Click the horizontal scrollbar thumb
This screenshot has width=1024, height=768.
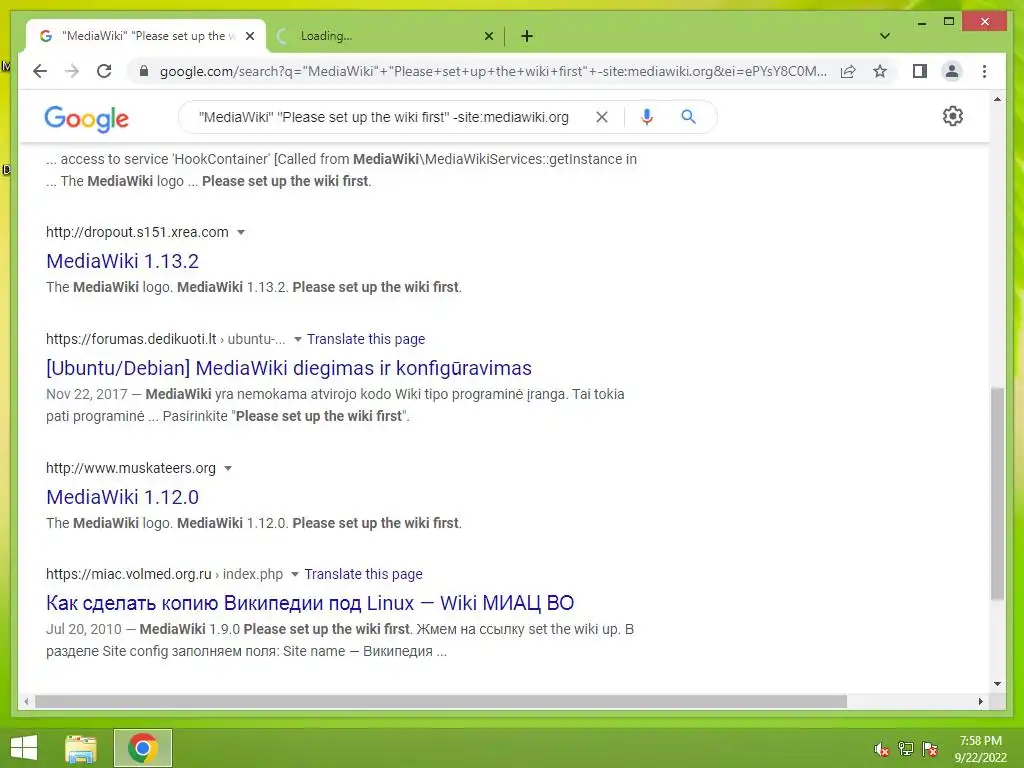click(441, 701)
